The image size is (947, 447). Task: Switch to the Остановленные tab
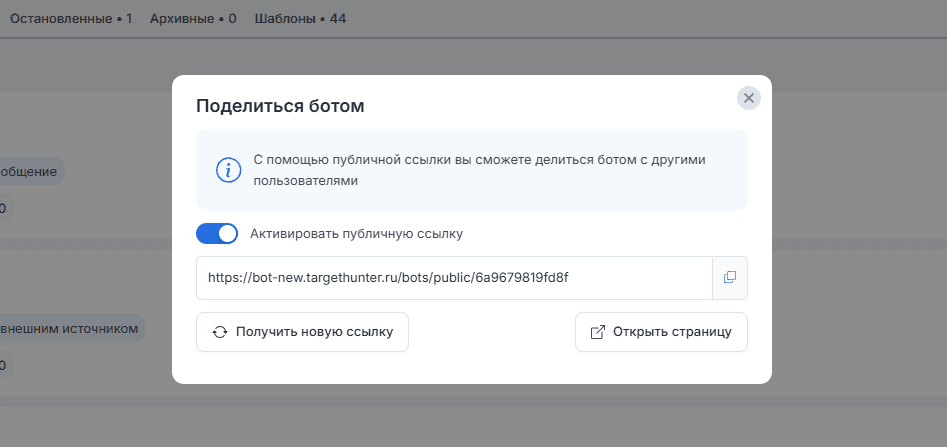click(71, 19)
